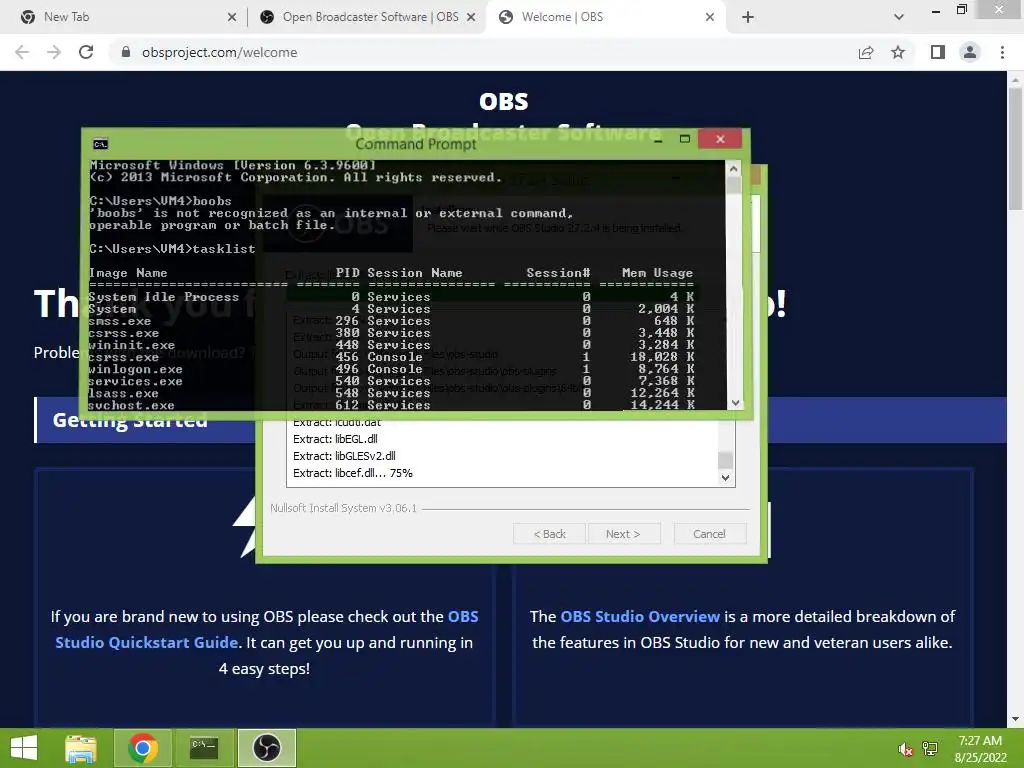
Task: Open the OBS Studio Overview link
Action: point(640,616)
